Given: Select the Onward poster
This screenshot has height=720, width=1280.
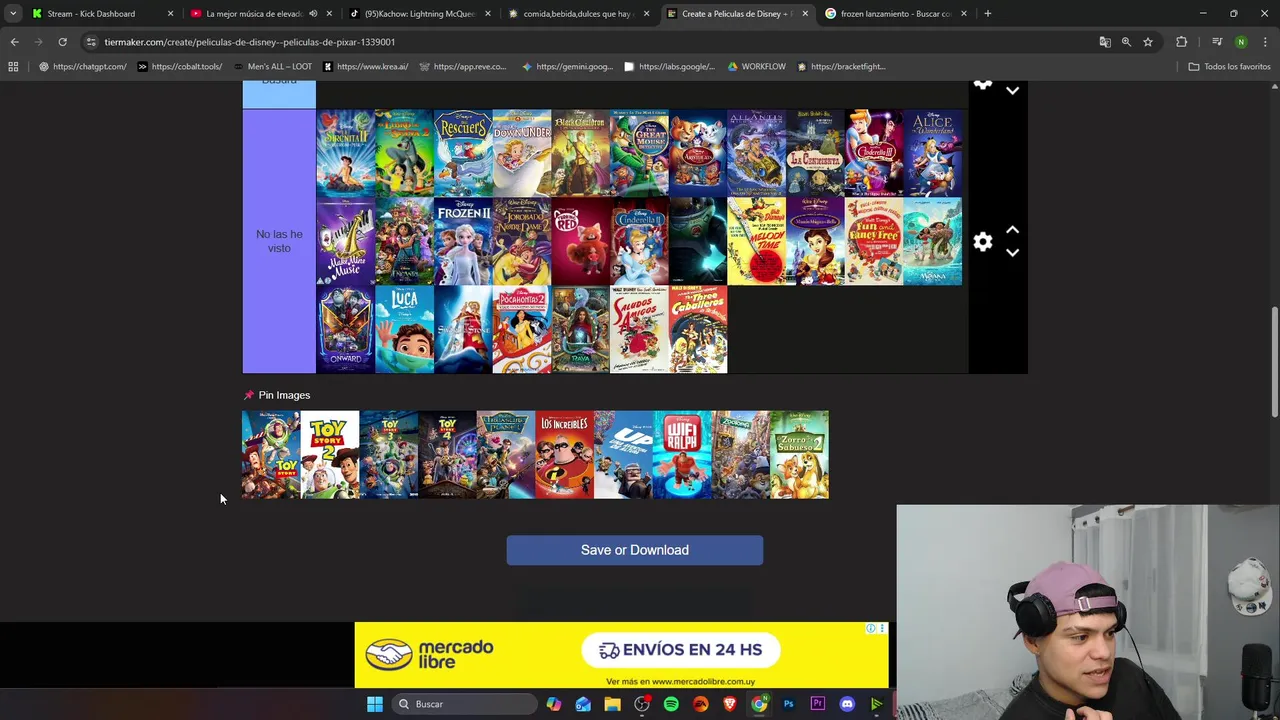Looking at the screenshot, I should (346, 330).
